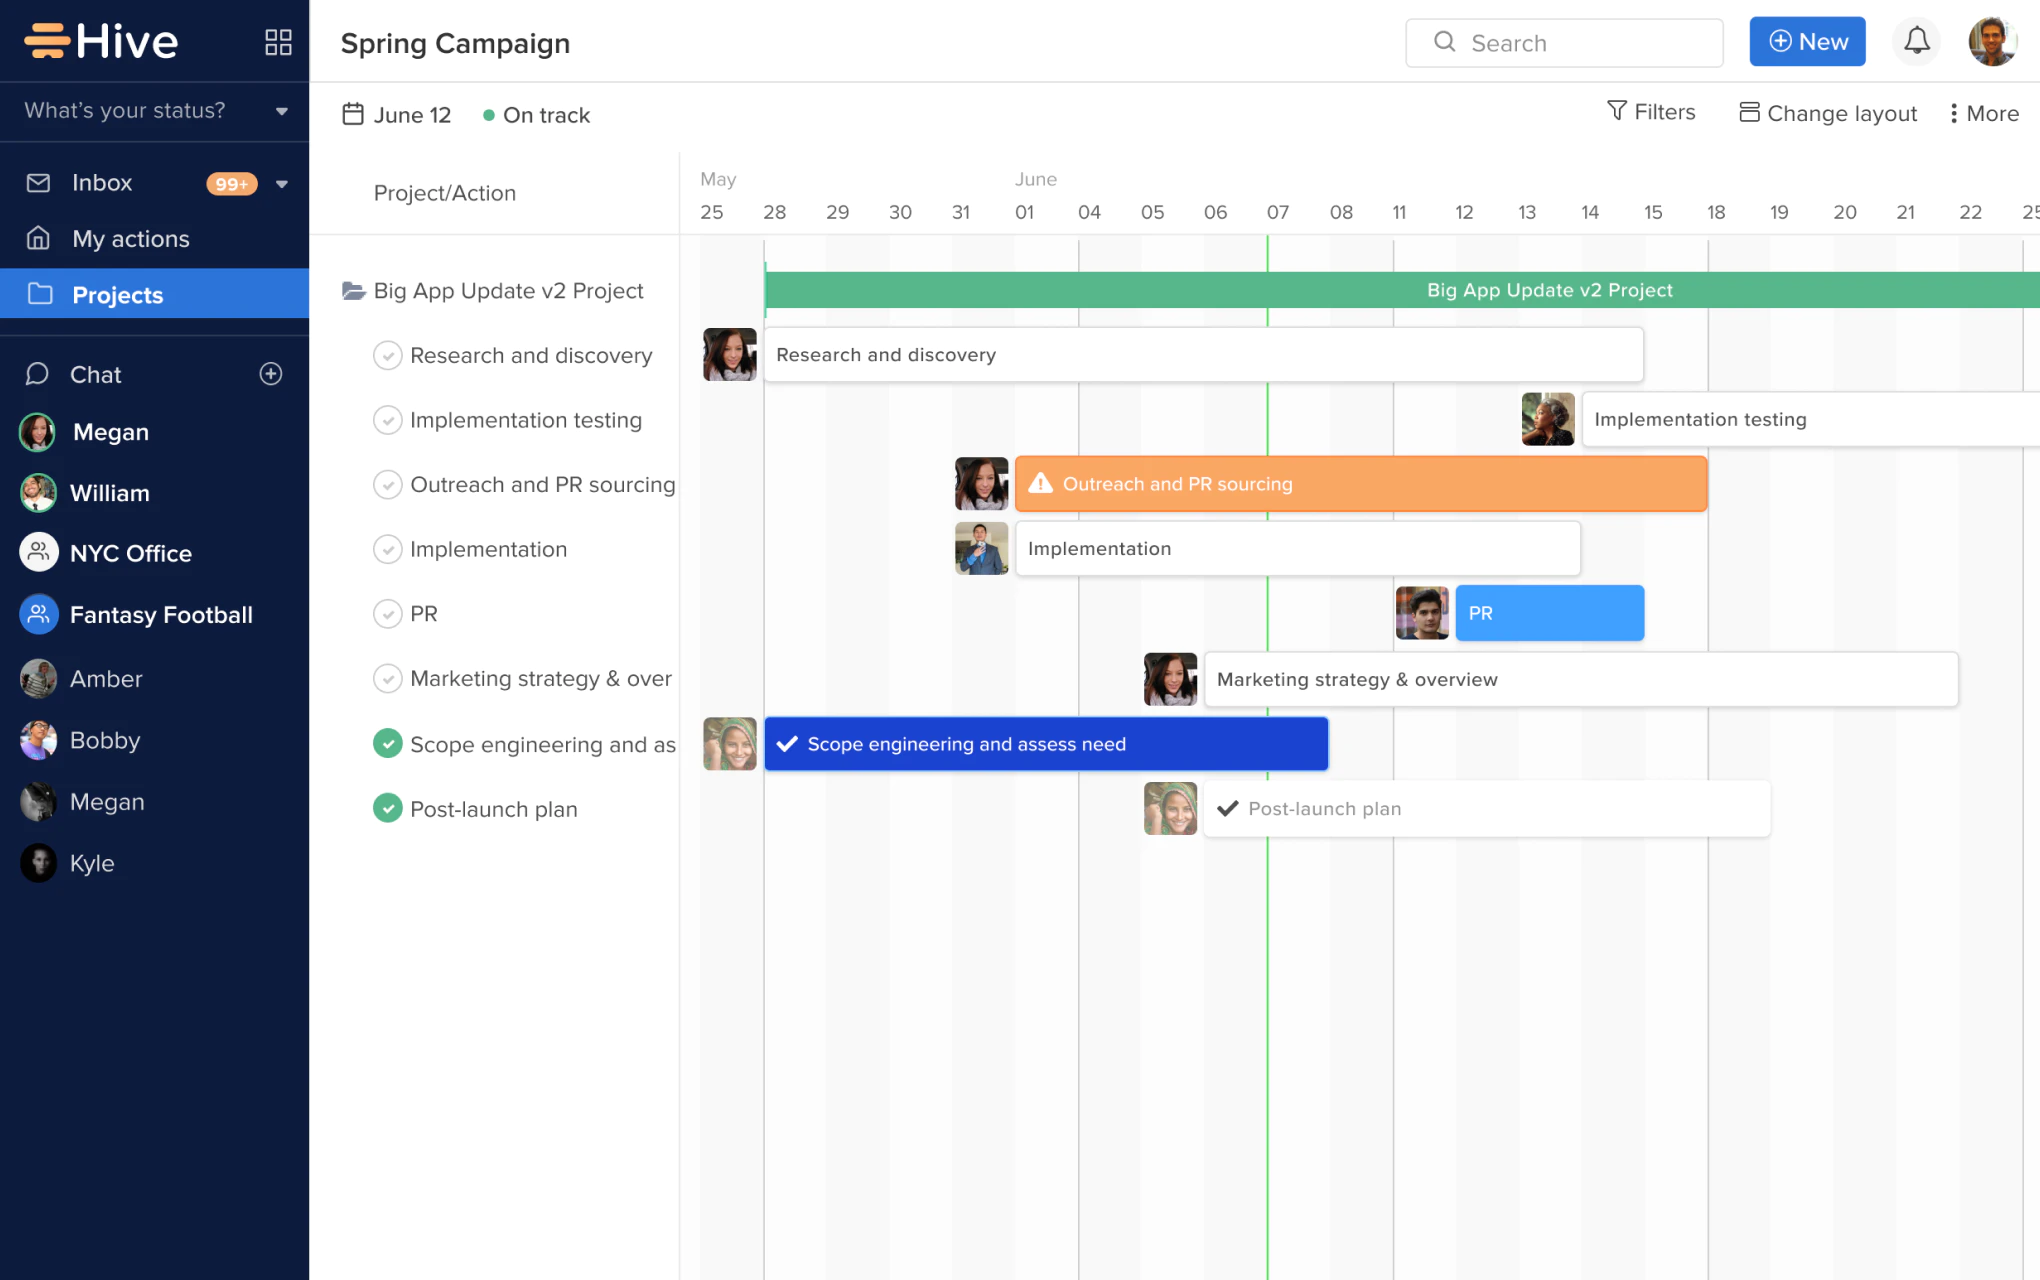Screen dimensions: 2040x1280
Task: Click the notification bell icon
Action: click(x=1916, y=41)
